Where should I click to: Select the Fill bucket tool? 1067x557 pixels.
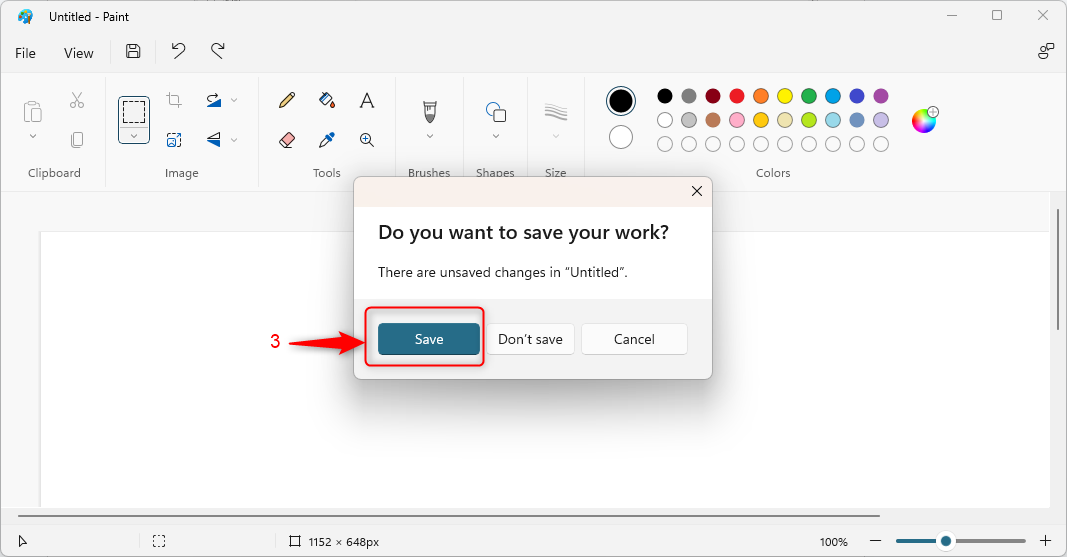coord(327,101)
